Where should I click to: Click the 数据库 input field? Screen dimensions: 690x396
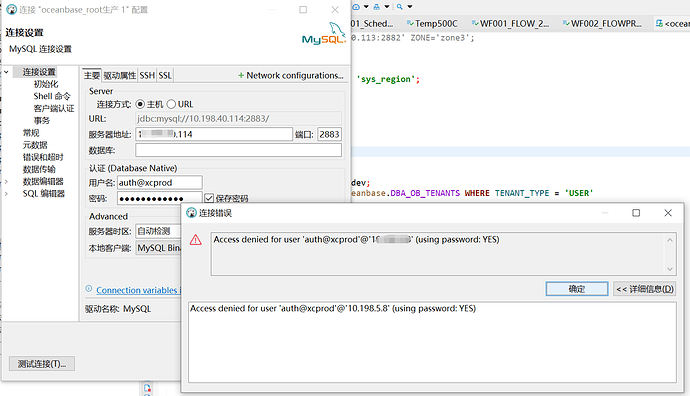(x=238, y=150)
